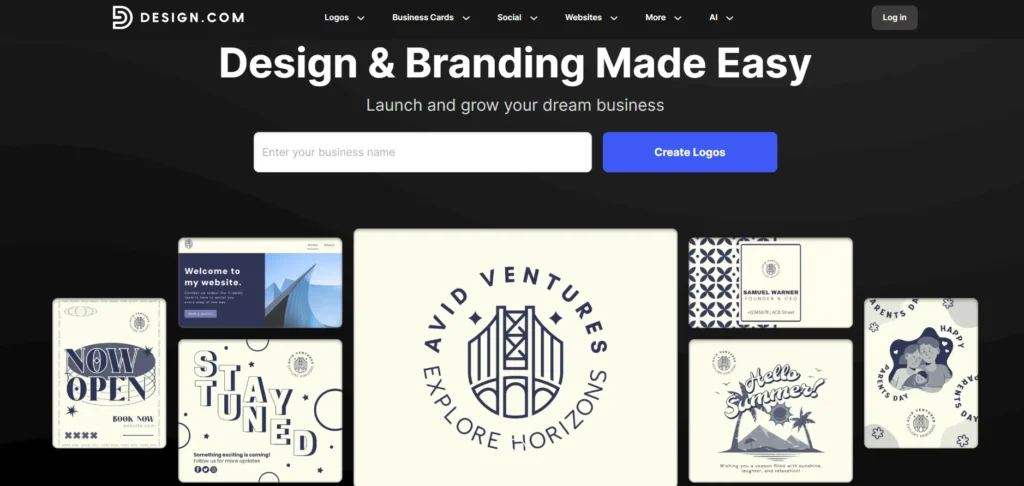The image size is (1024, 486).
Task: Expand the Social menu chevron
Action: tap(534, 18)
